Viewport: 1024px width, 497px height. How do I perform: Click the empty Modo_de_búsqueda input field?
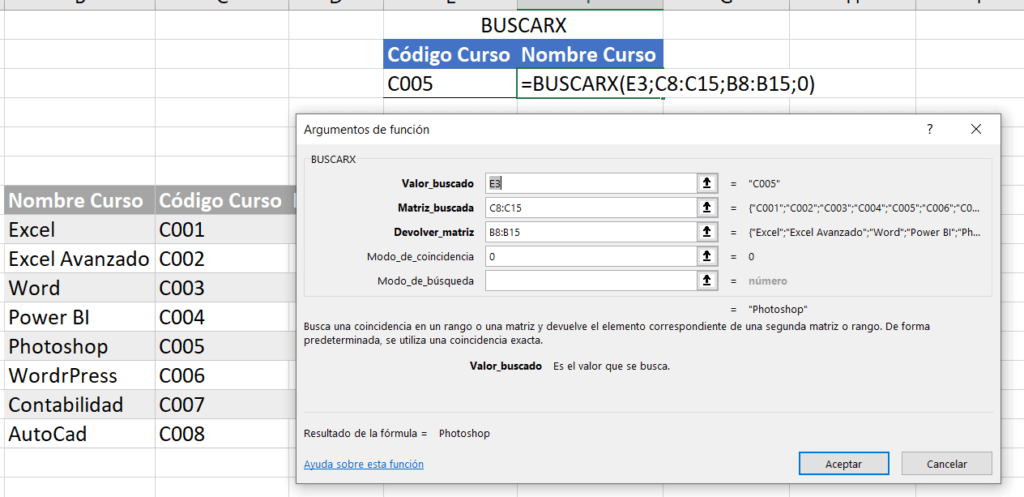[590, 281]
